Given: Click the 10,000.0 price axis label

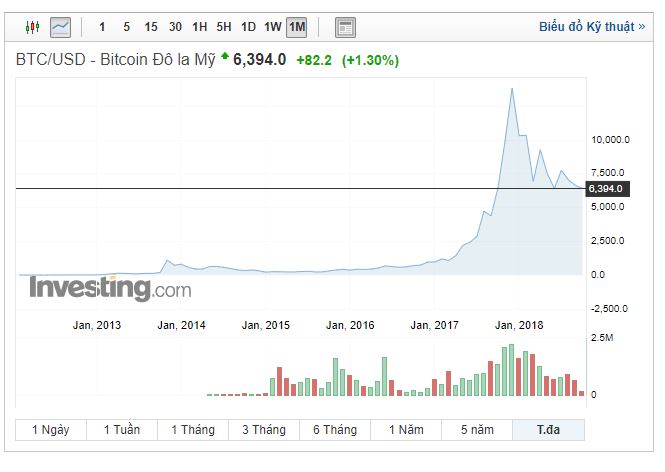Looking at the screenshot, I should [x=610, y=140].
